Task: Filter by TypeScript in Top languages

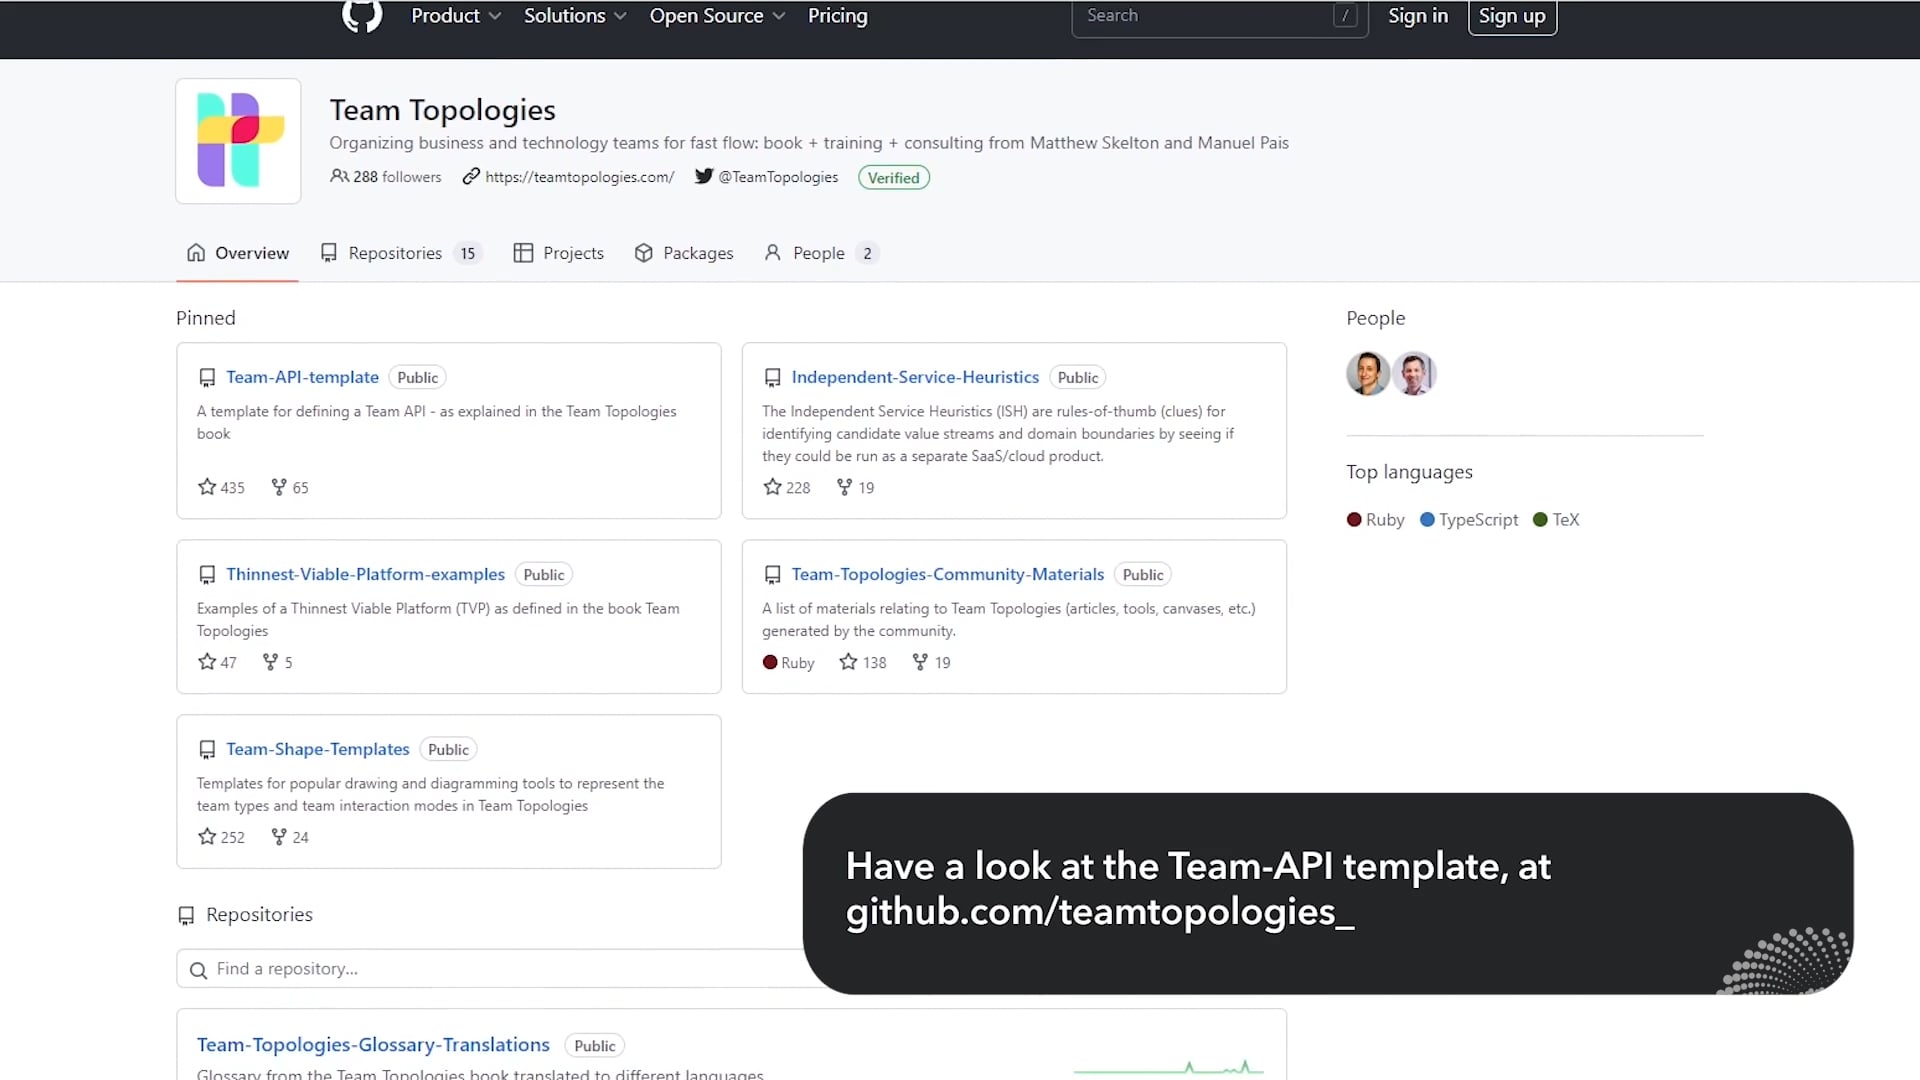Action: [x=1469, y=520]
